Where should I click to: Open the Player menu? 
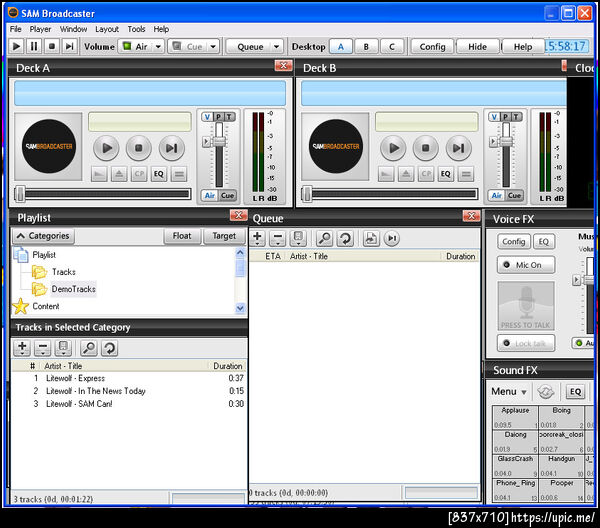pos(40,29)
